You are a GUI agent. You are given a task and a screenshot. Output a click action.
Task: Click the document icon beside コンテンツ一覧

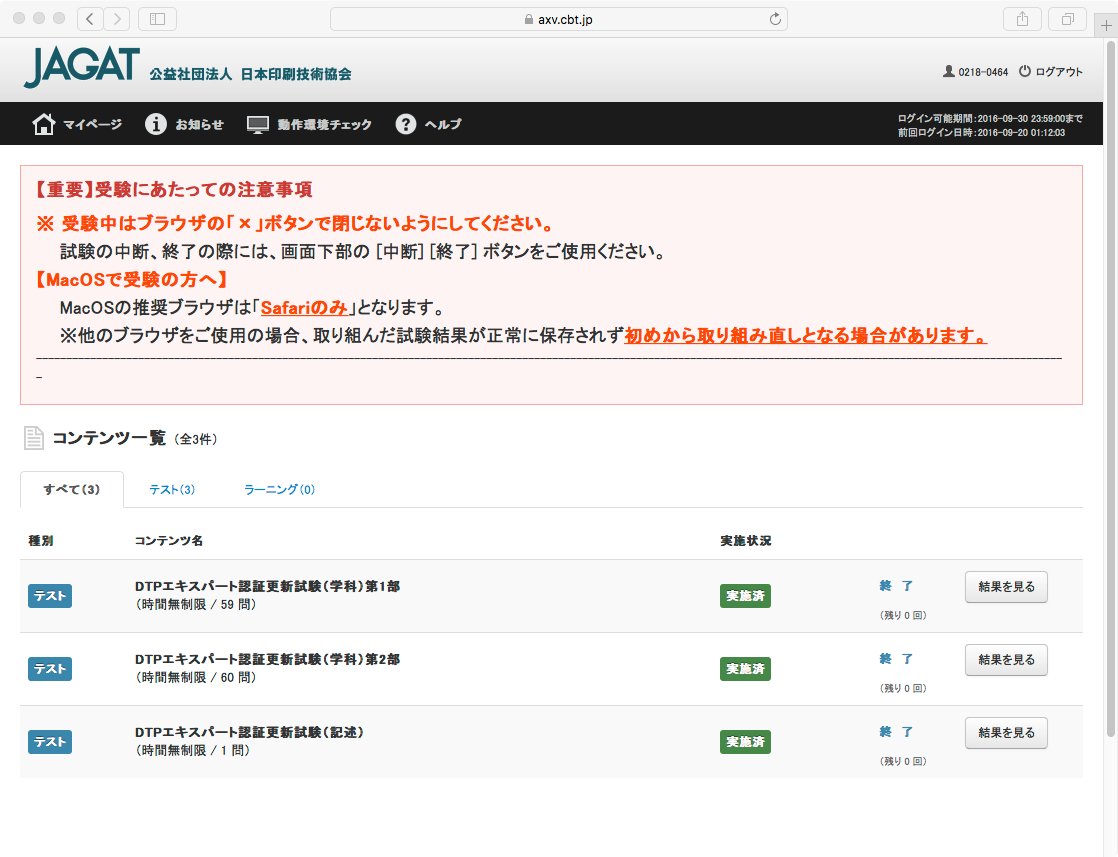coord(34,438)
